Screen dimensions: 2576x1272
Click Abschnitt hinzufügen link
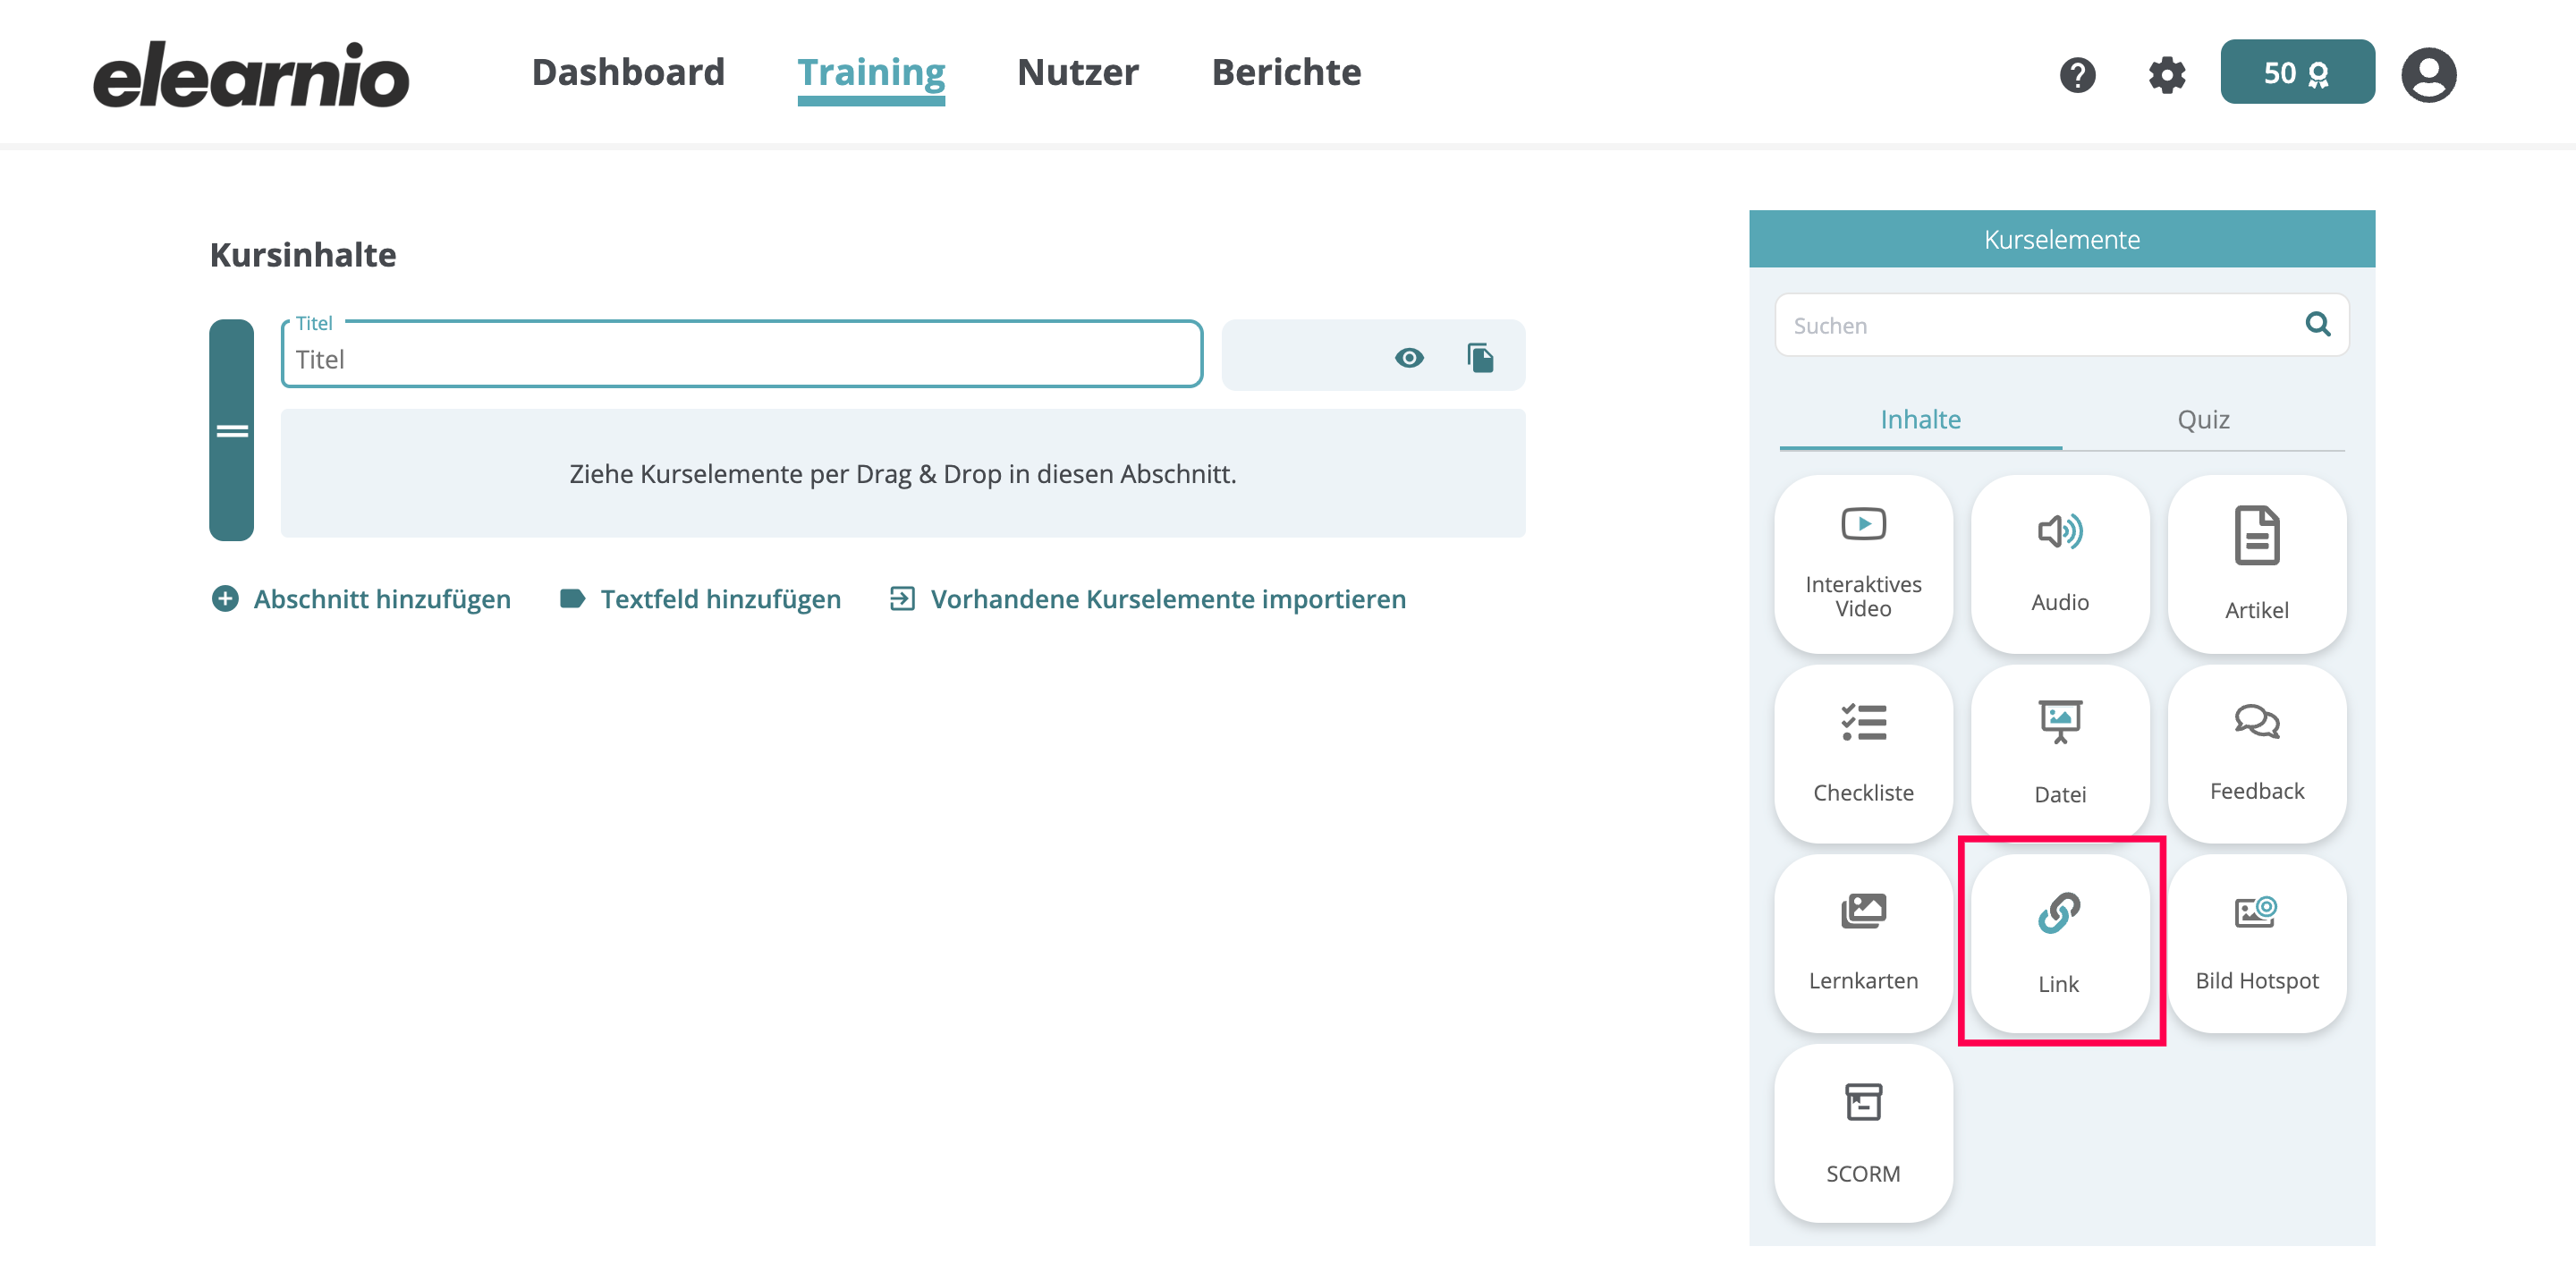pos(361,599)
